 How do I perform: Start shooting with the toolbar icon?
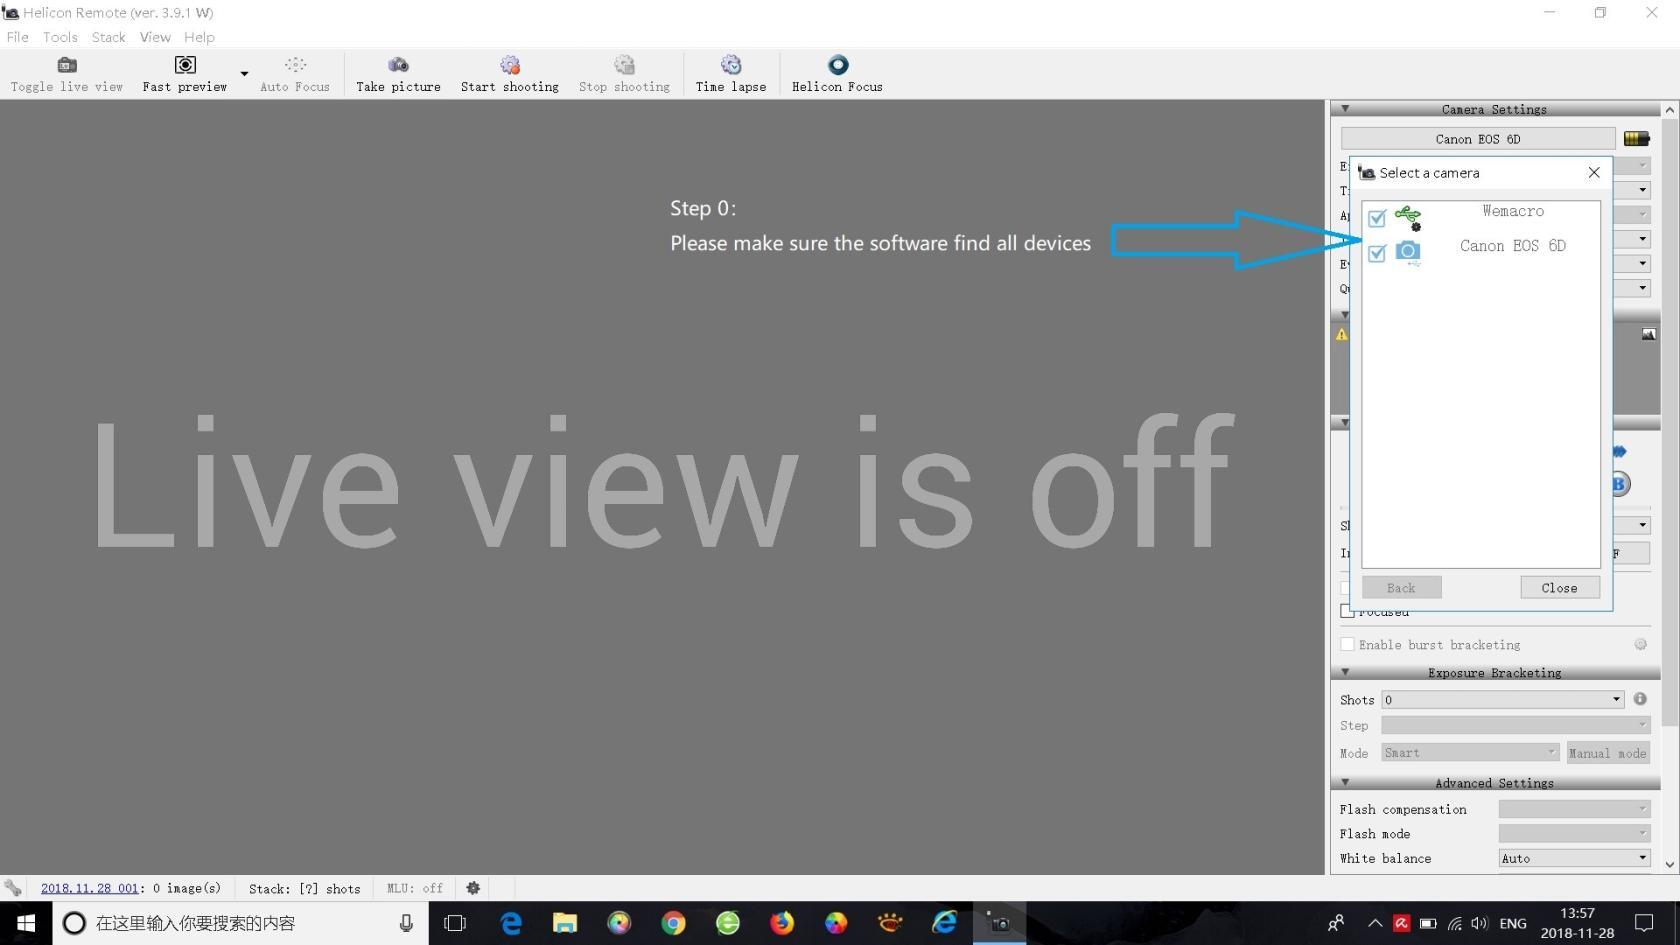pyautogui.click(x=510, y=66)
